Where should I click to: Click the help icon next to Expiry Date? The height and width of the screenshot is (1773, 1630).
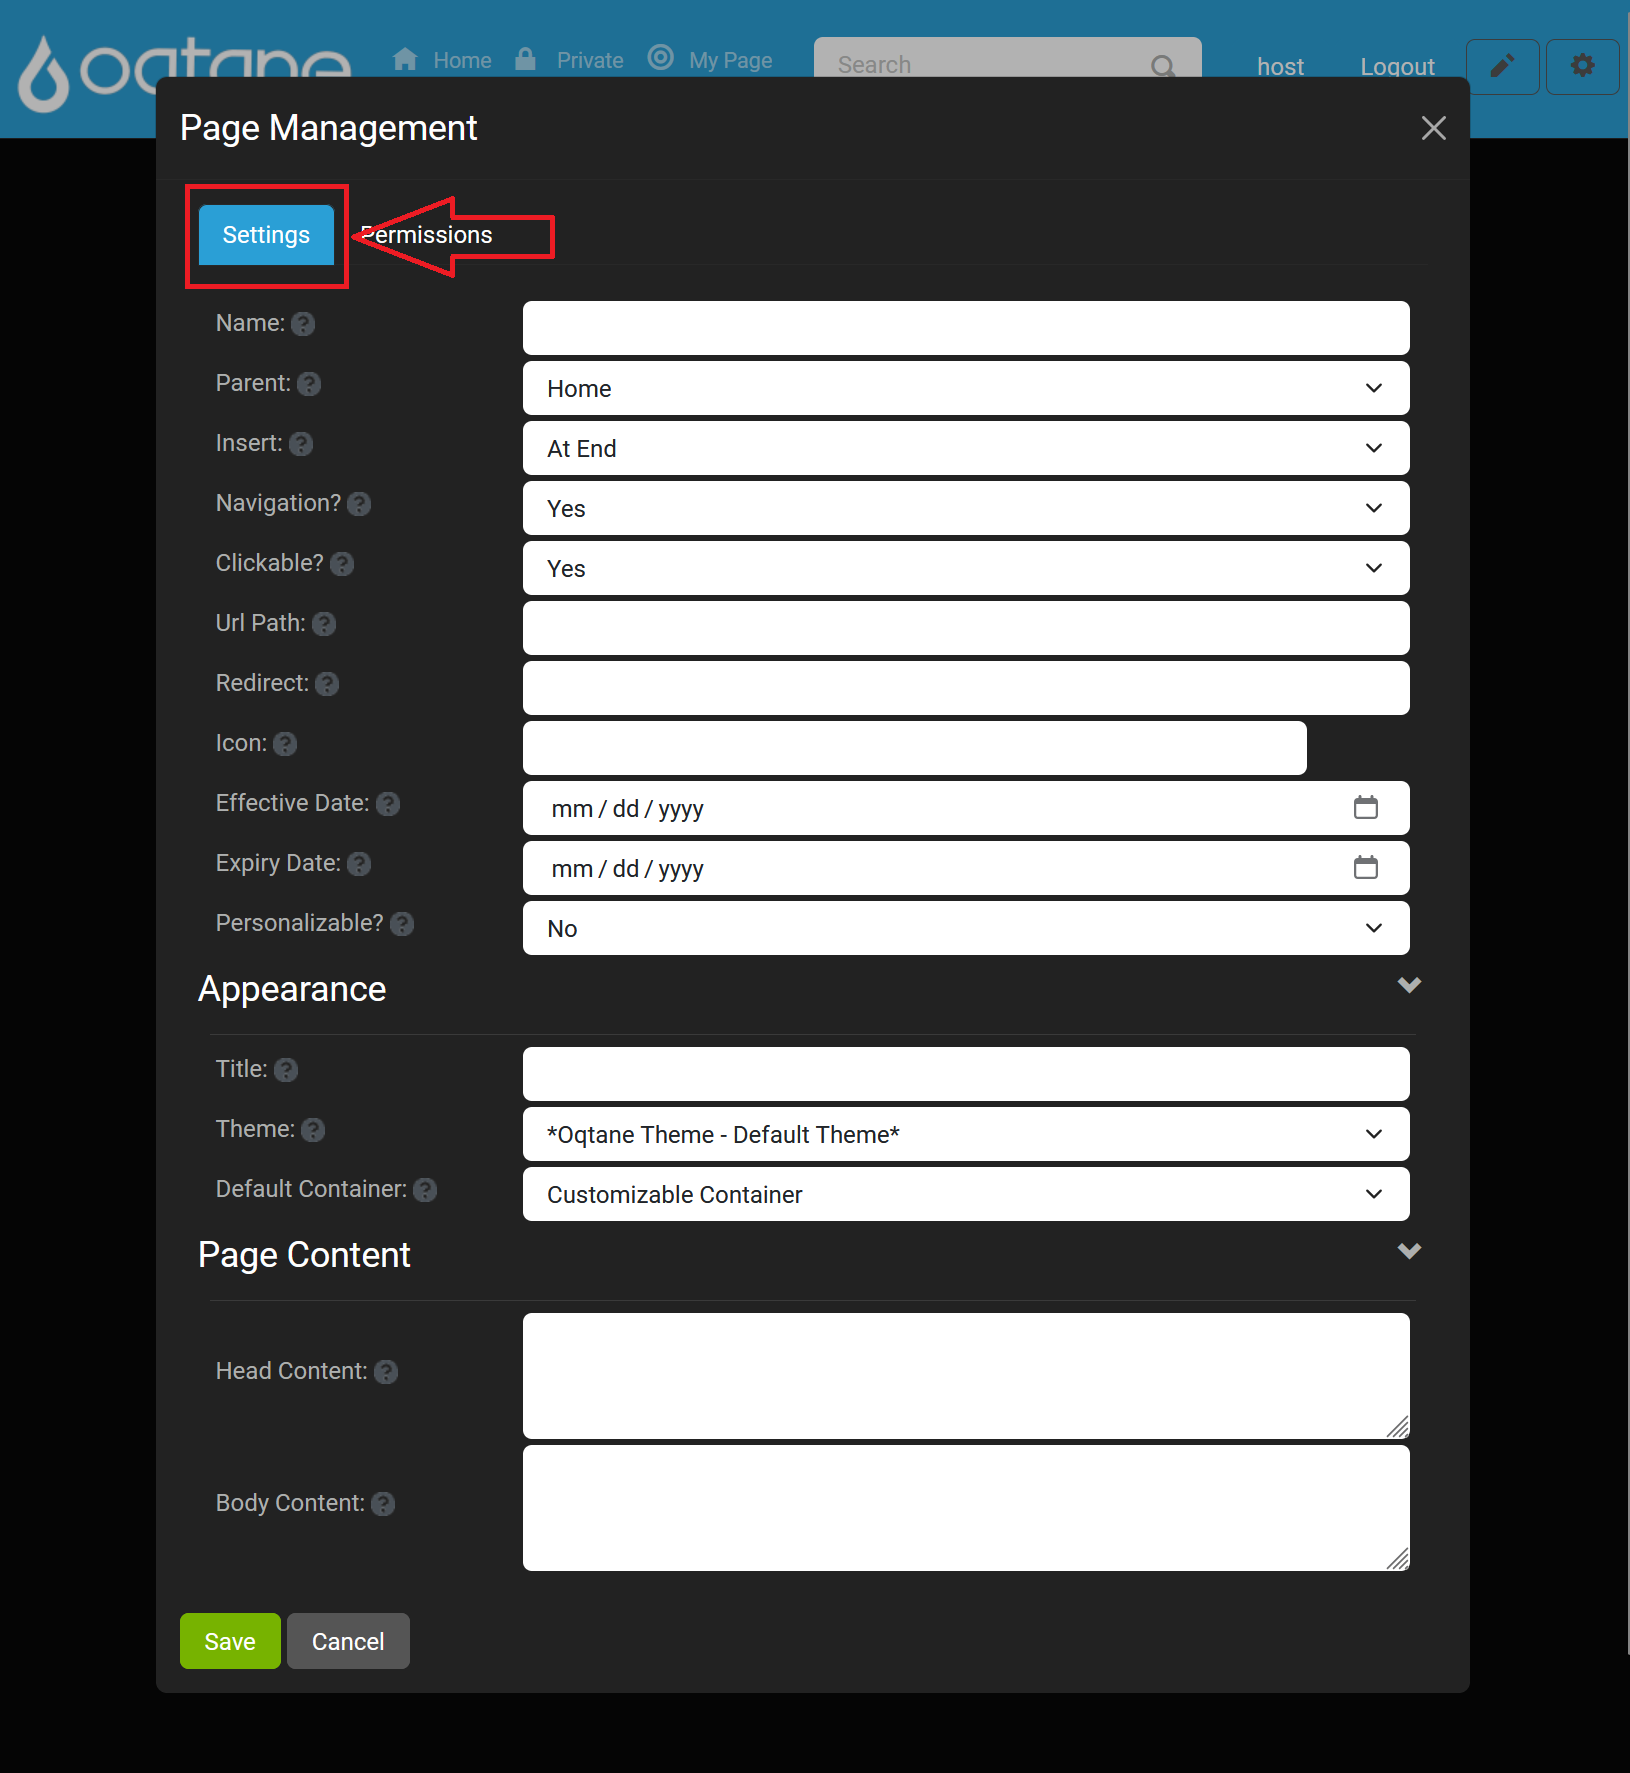359,864
